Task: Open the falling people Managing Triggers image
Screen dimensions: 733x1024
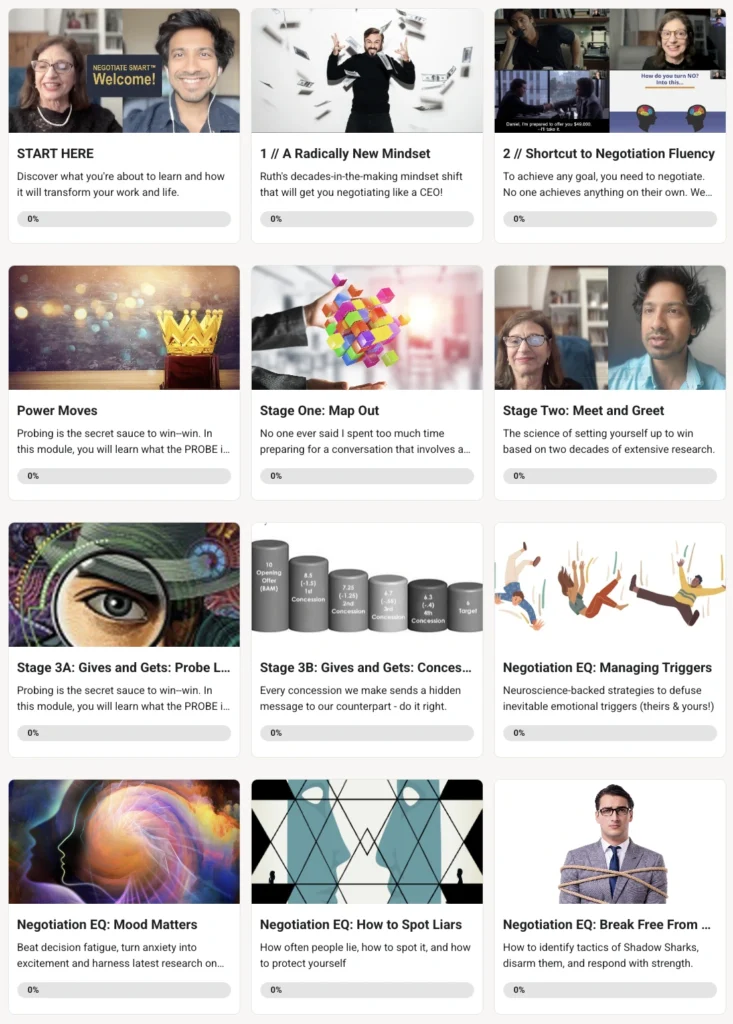Action: click(x=610, y=584)
